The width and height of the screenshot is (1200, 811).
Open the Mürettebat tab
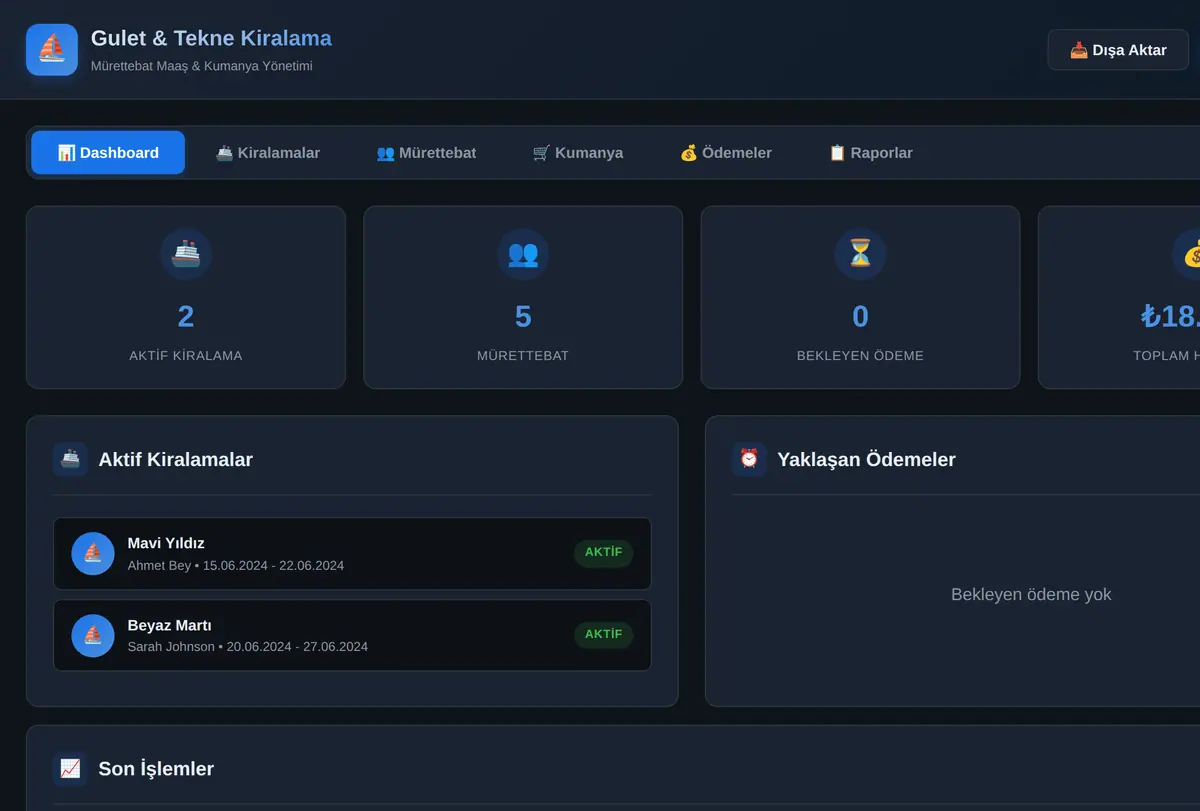pos(426,153)
